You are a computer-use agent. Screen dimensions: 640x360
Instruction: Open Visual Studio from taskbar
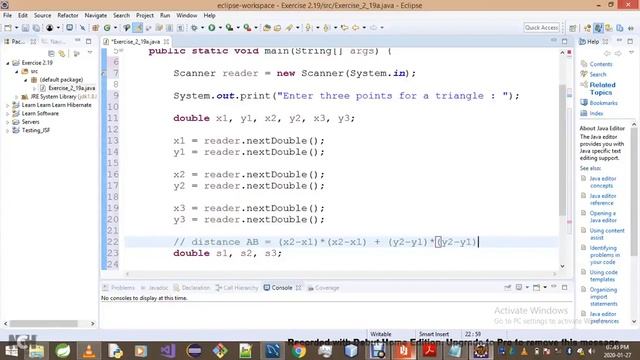(168, 351)
